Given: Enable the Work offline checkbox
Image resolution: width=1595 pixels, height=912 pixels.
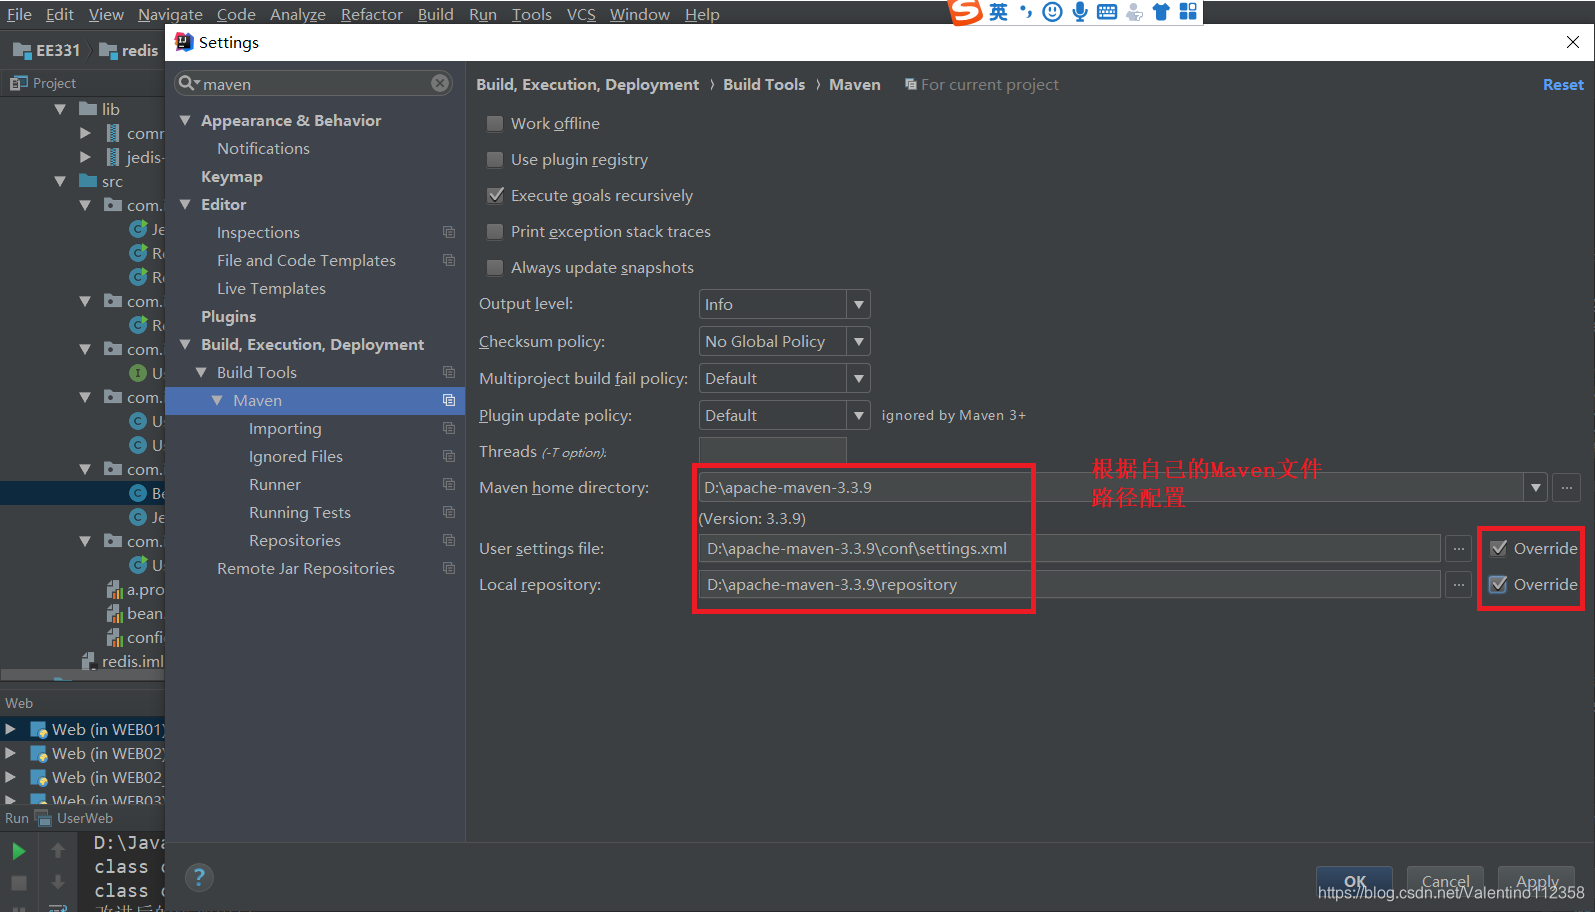Looking at the screenshot, I should pyautogui.click(x=494, y=123).
